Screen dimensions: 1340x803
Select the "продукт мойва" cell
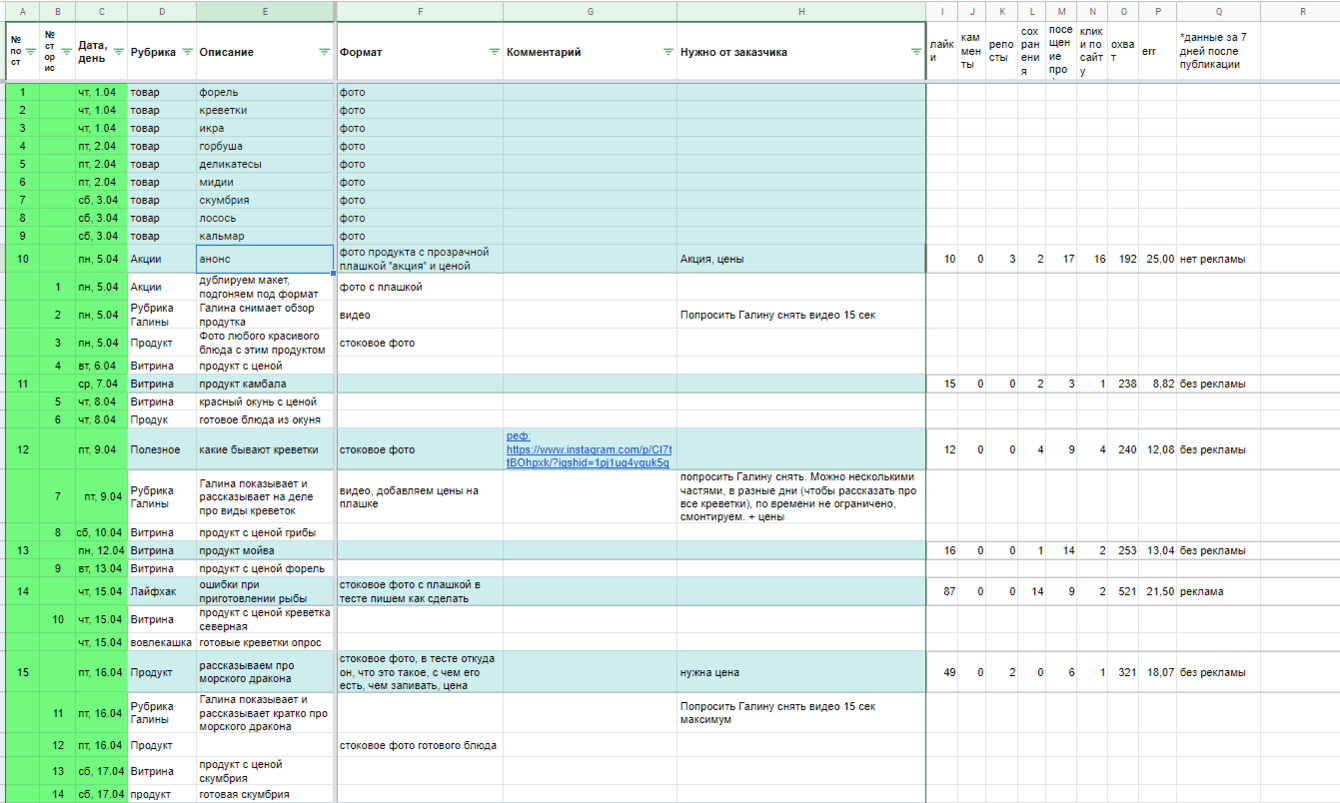265,550
